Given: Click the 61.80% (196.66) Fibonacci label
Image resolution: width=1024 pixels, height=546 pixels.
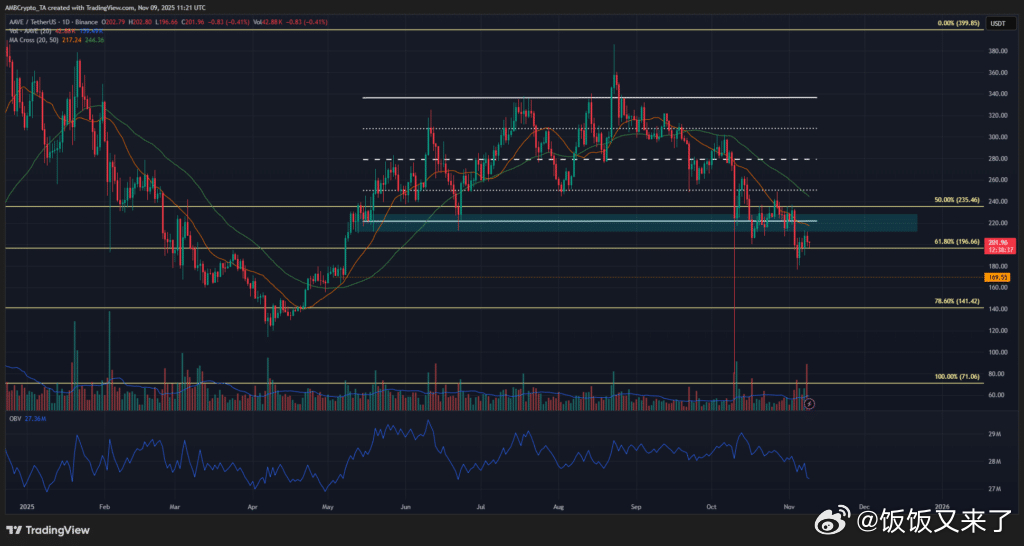Looking at the screenshot, I should click(957, 242).
